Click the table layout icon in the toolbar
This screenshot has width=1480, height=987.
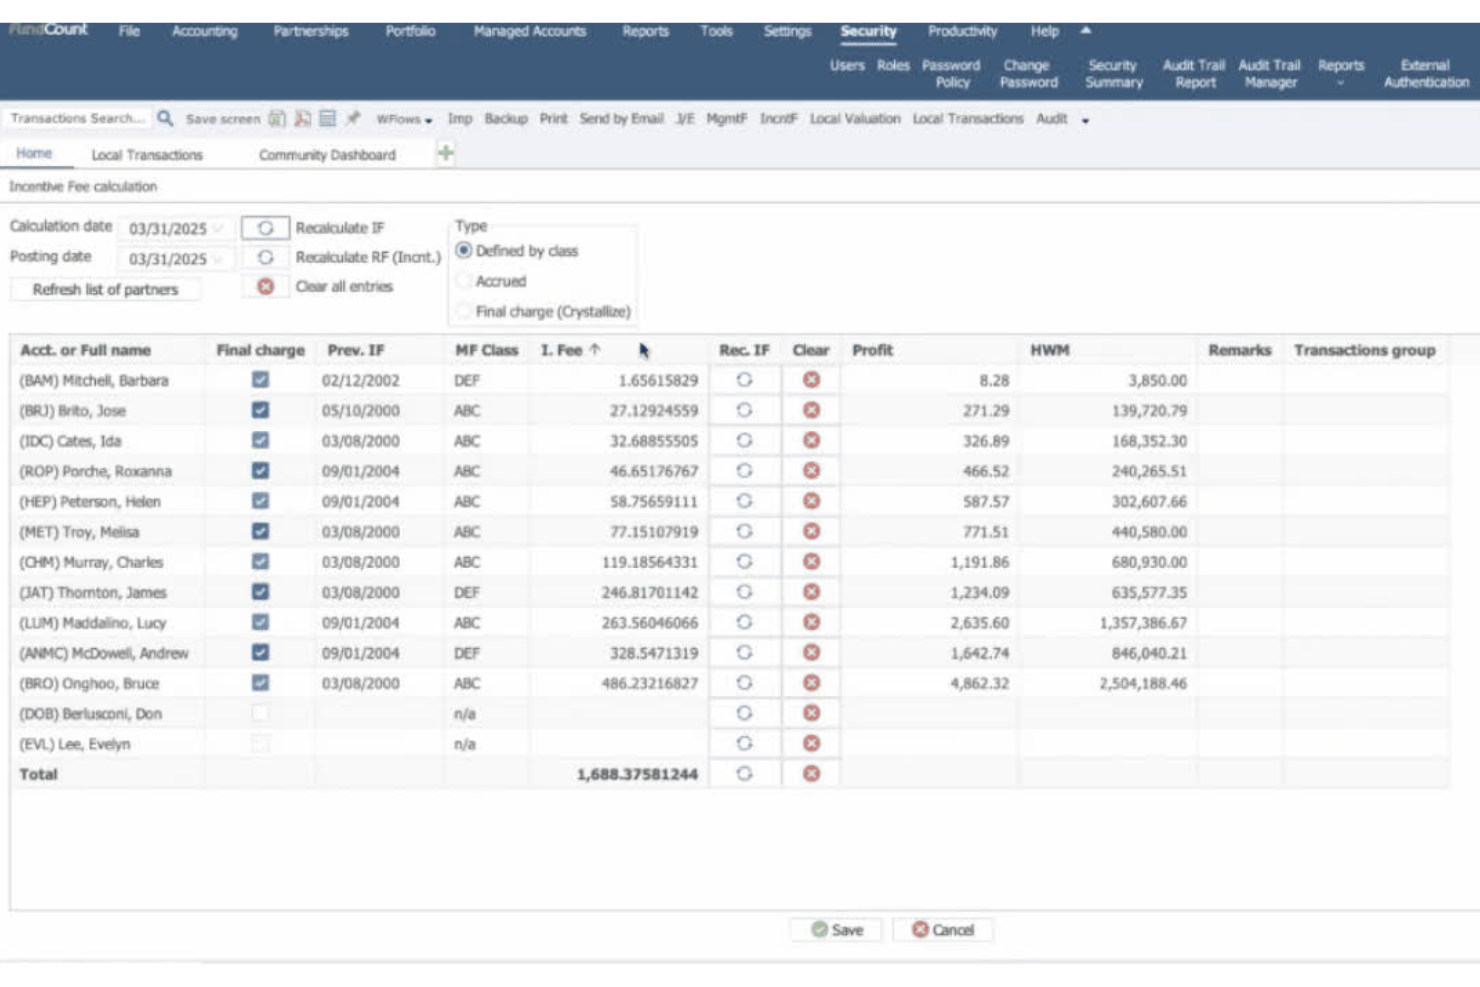click(328, 118)
